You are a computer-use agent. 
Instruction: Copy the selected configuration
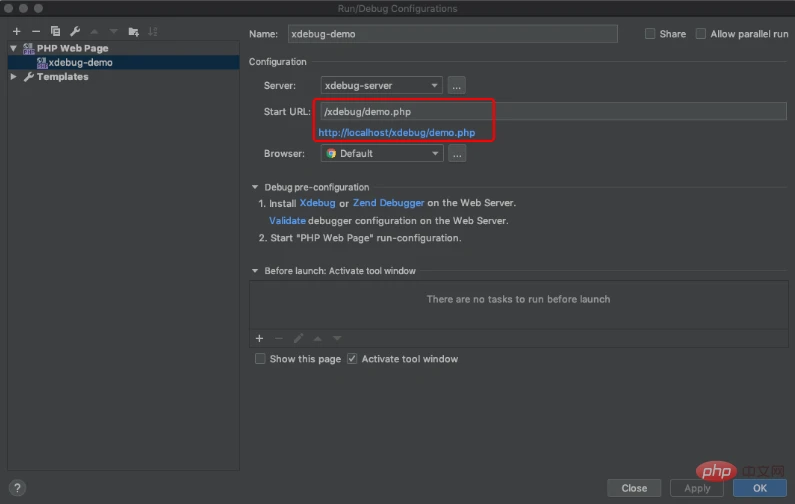55,31
